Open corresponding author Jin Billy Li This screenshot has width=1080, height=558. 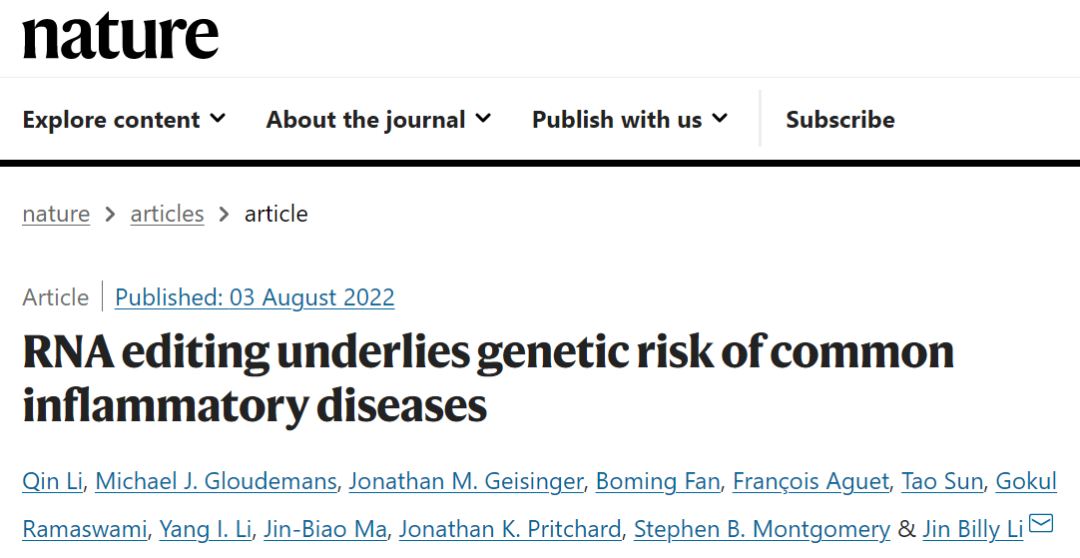pos(973,529)
